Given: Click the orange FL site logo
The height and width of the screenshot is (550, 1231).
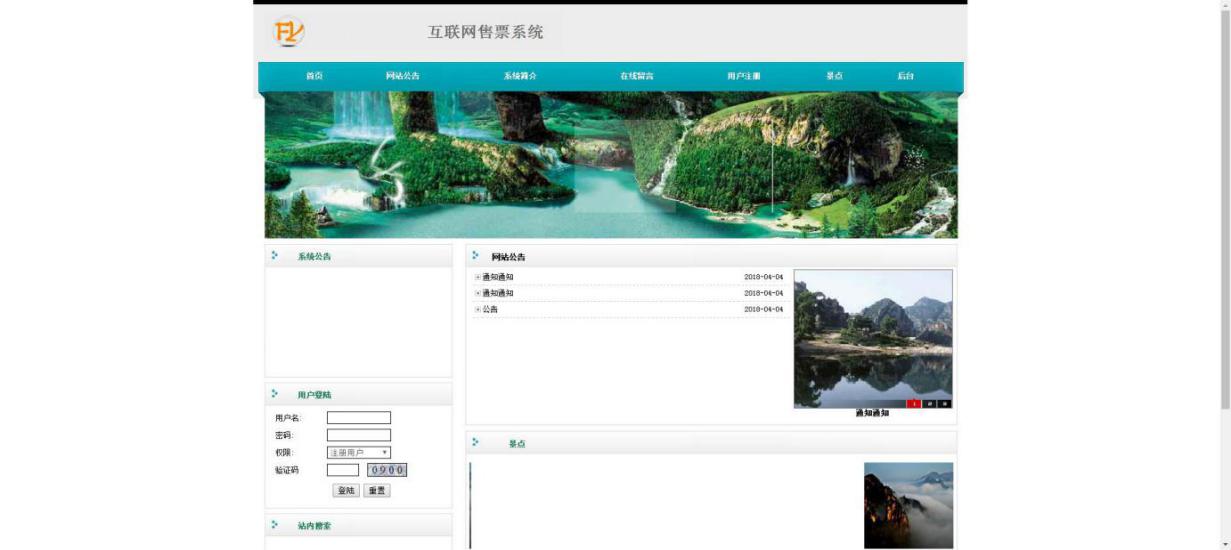Looking at the screenshot, I should pyautogui.click(x=288, y=33).
